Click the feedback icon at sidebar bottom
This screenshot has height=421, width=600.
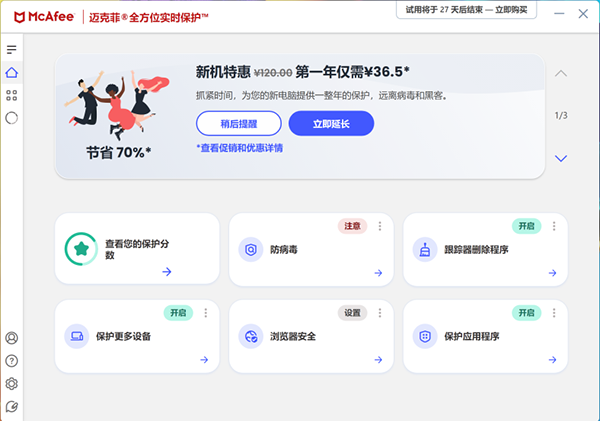(x=12, y=406)
